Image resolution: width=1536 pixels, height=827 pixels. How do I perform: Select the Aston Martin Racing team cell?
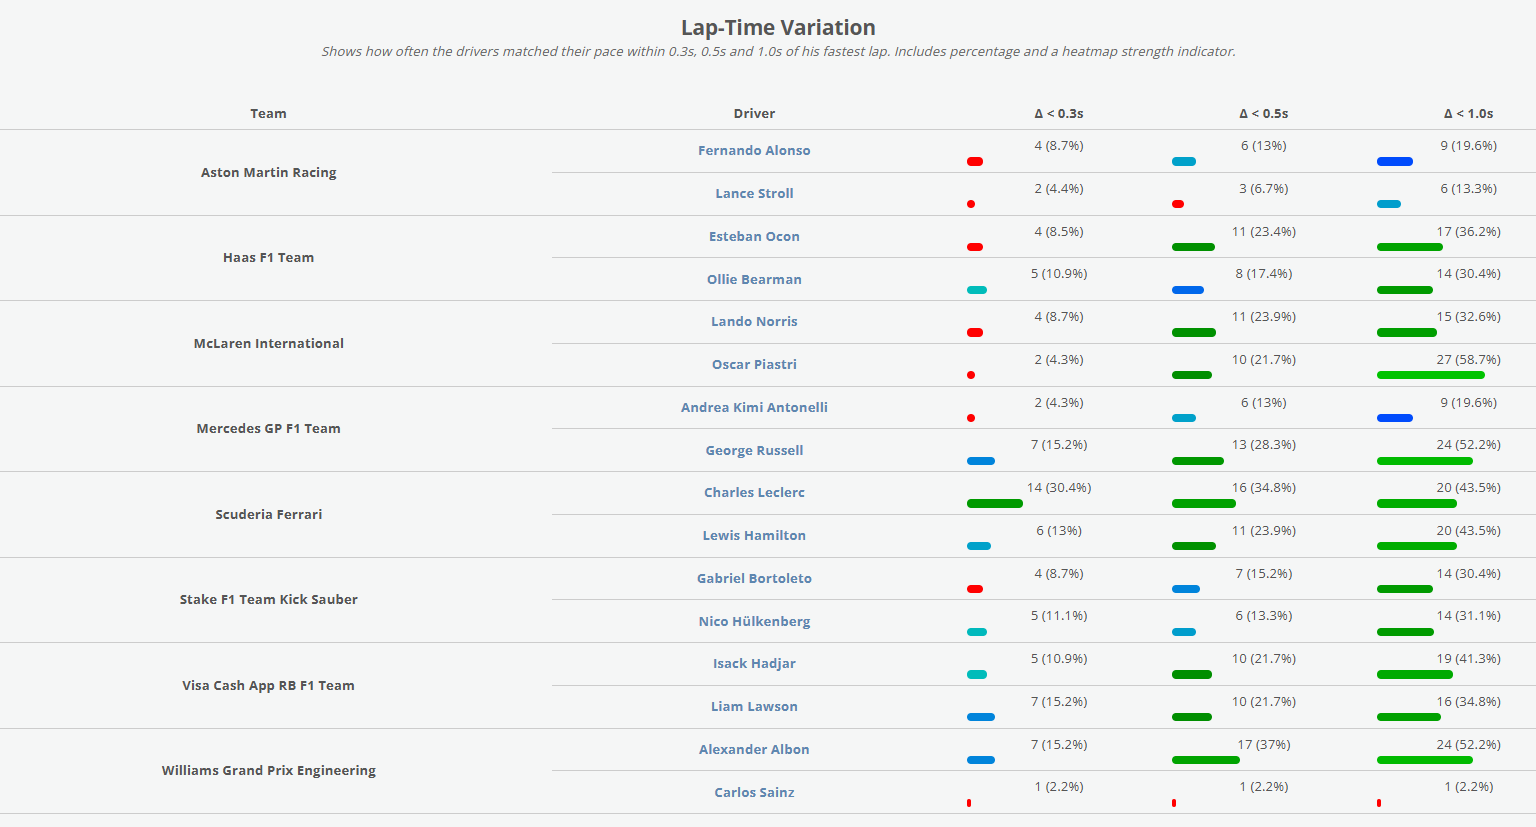pyautogui.click(x=268, y=172)
